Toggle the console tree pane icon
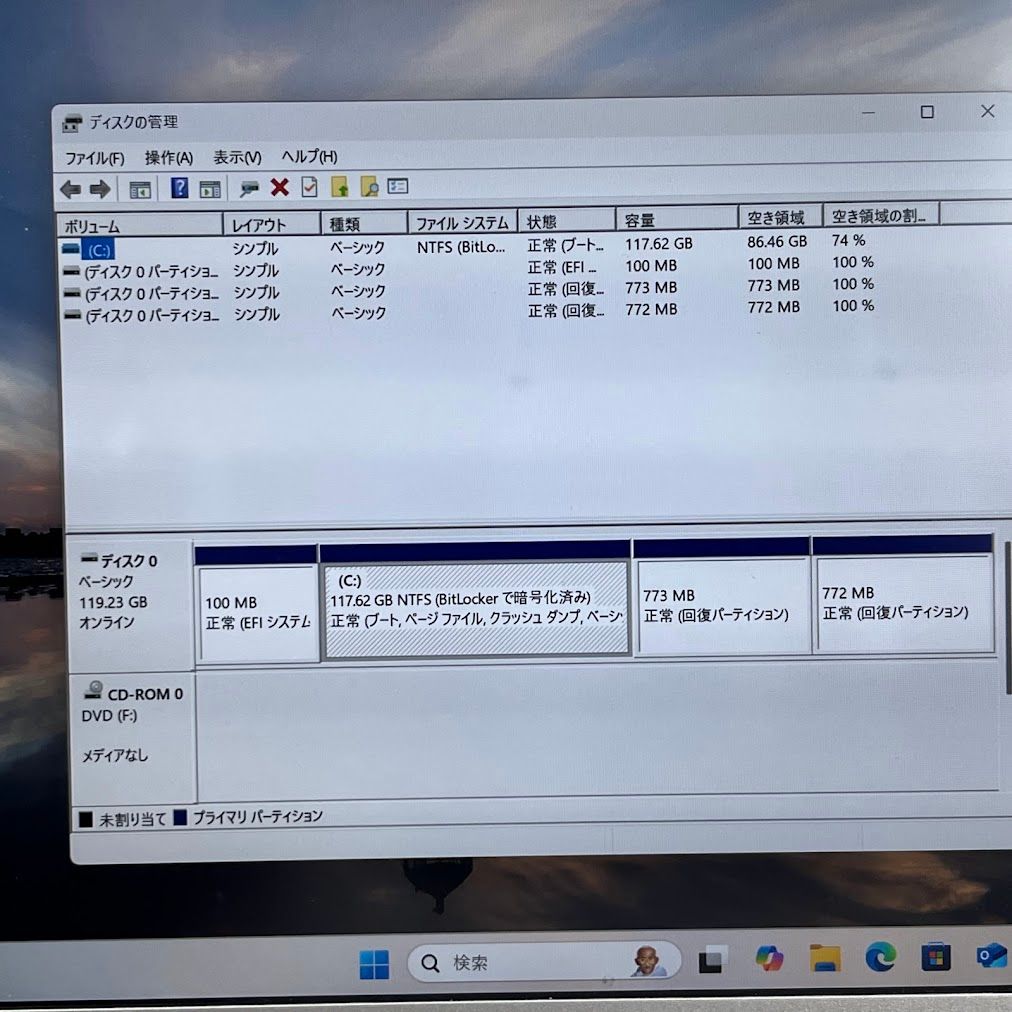 (140, 189)
